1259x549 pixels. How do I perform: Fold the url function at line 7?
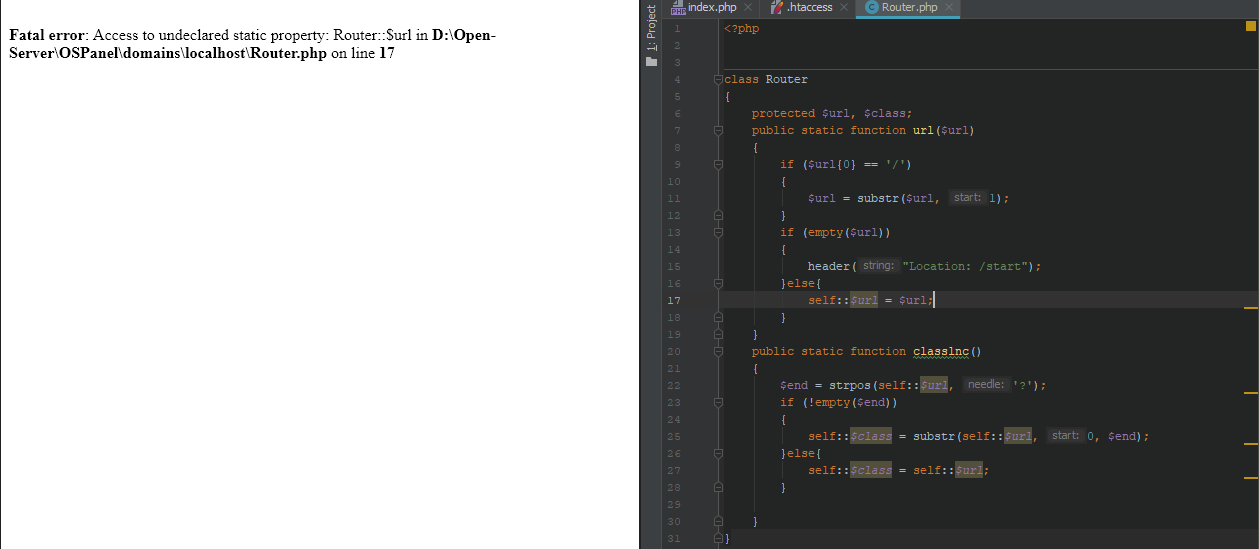pyautogui.click(x=718, y=130)
